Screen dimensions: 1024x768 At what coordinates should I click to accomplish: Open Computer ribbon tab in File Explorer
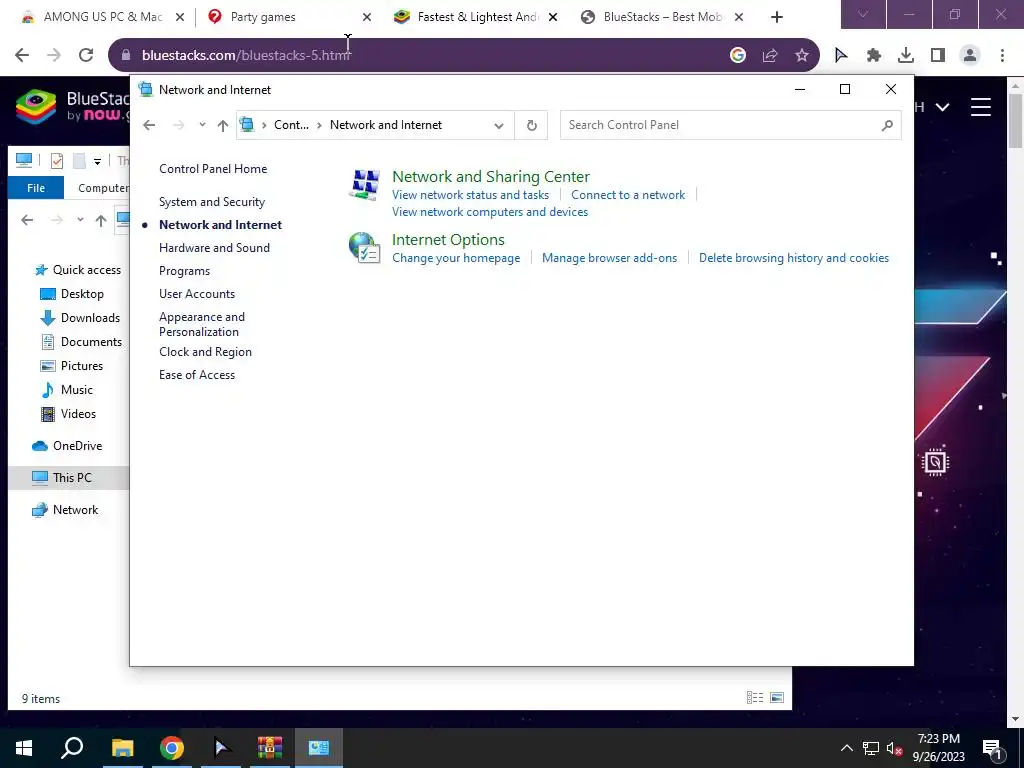[102, 188]
